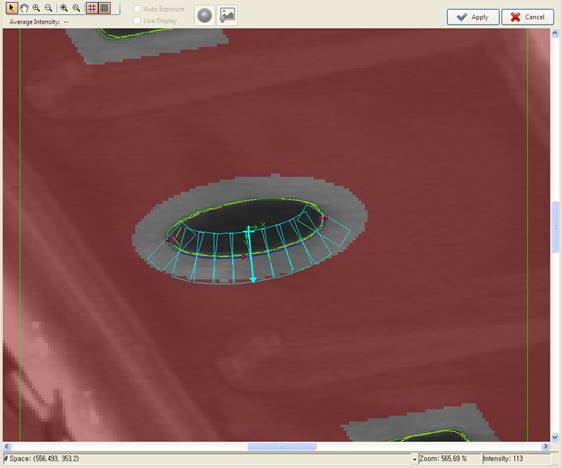Toggle the colored mask overlay icon
This screenshot has width=562, height=468.
(104, 8)
